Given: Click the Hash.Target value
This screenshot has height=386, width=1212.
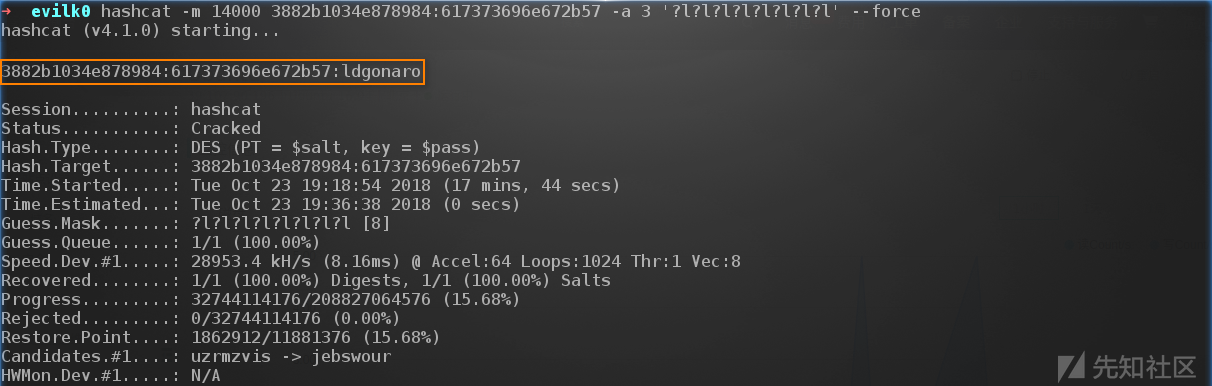Looking at the screenshot, I should coord(355,166).
